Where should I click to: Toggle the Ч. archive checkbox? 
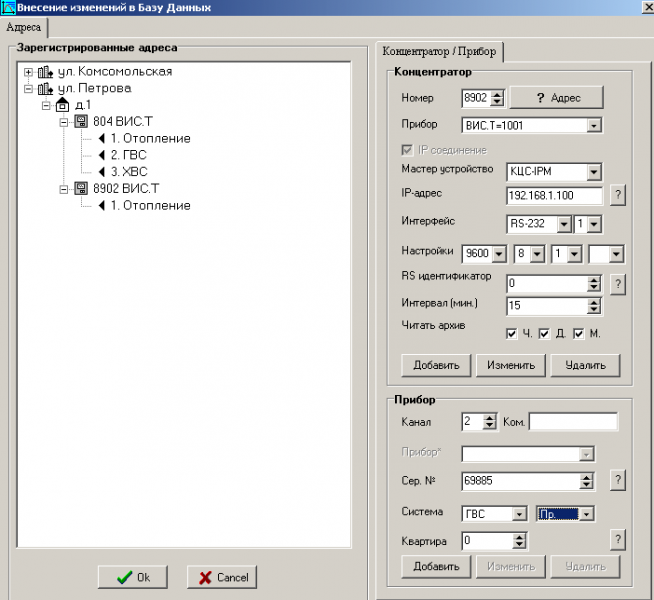[511, 334]
